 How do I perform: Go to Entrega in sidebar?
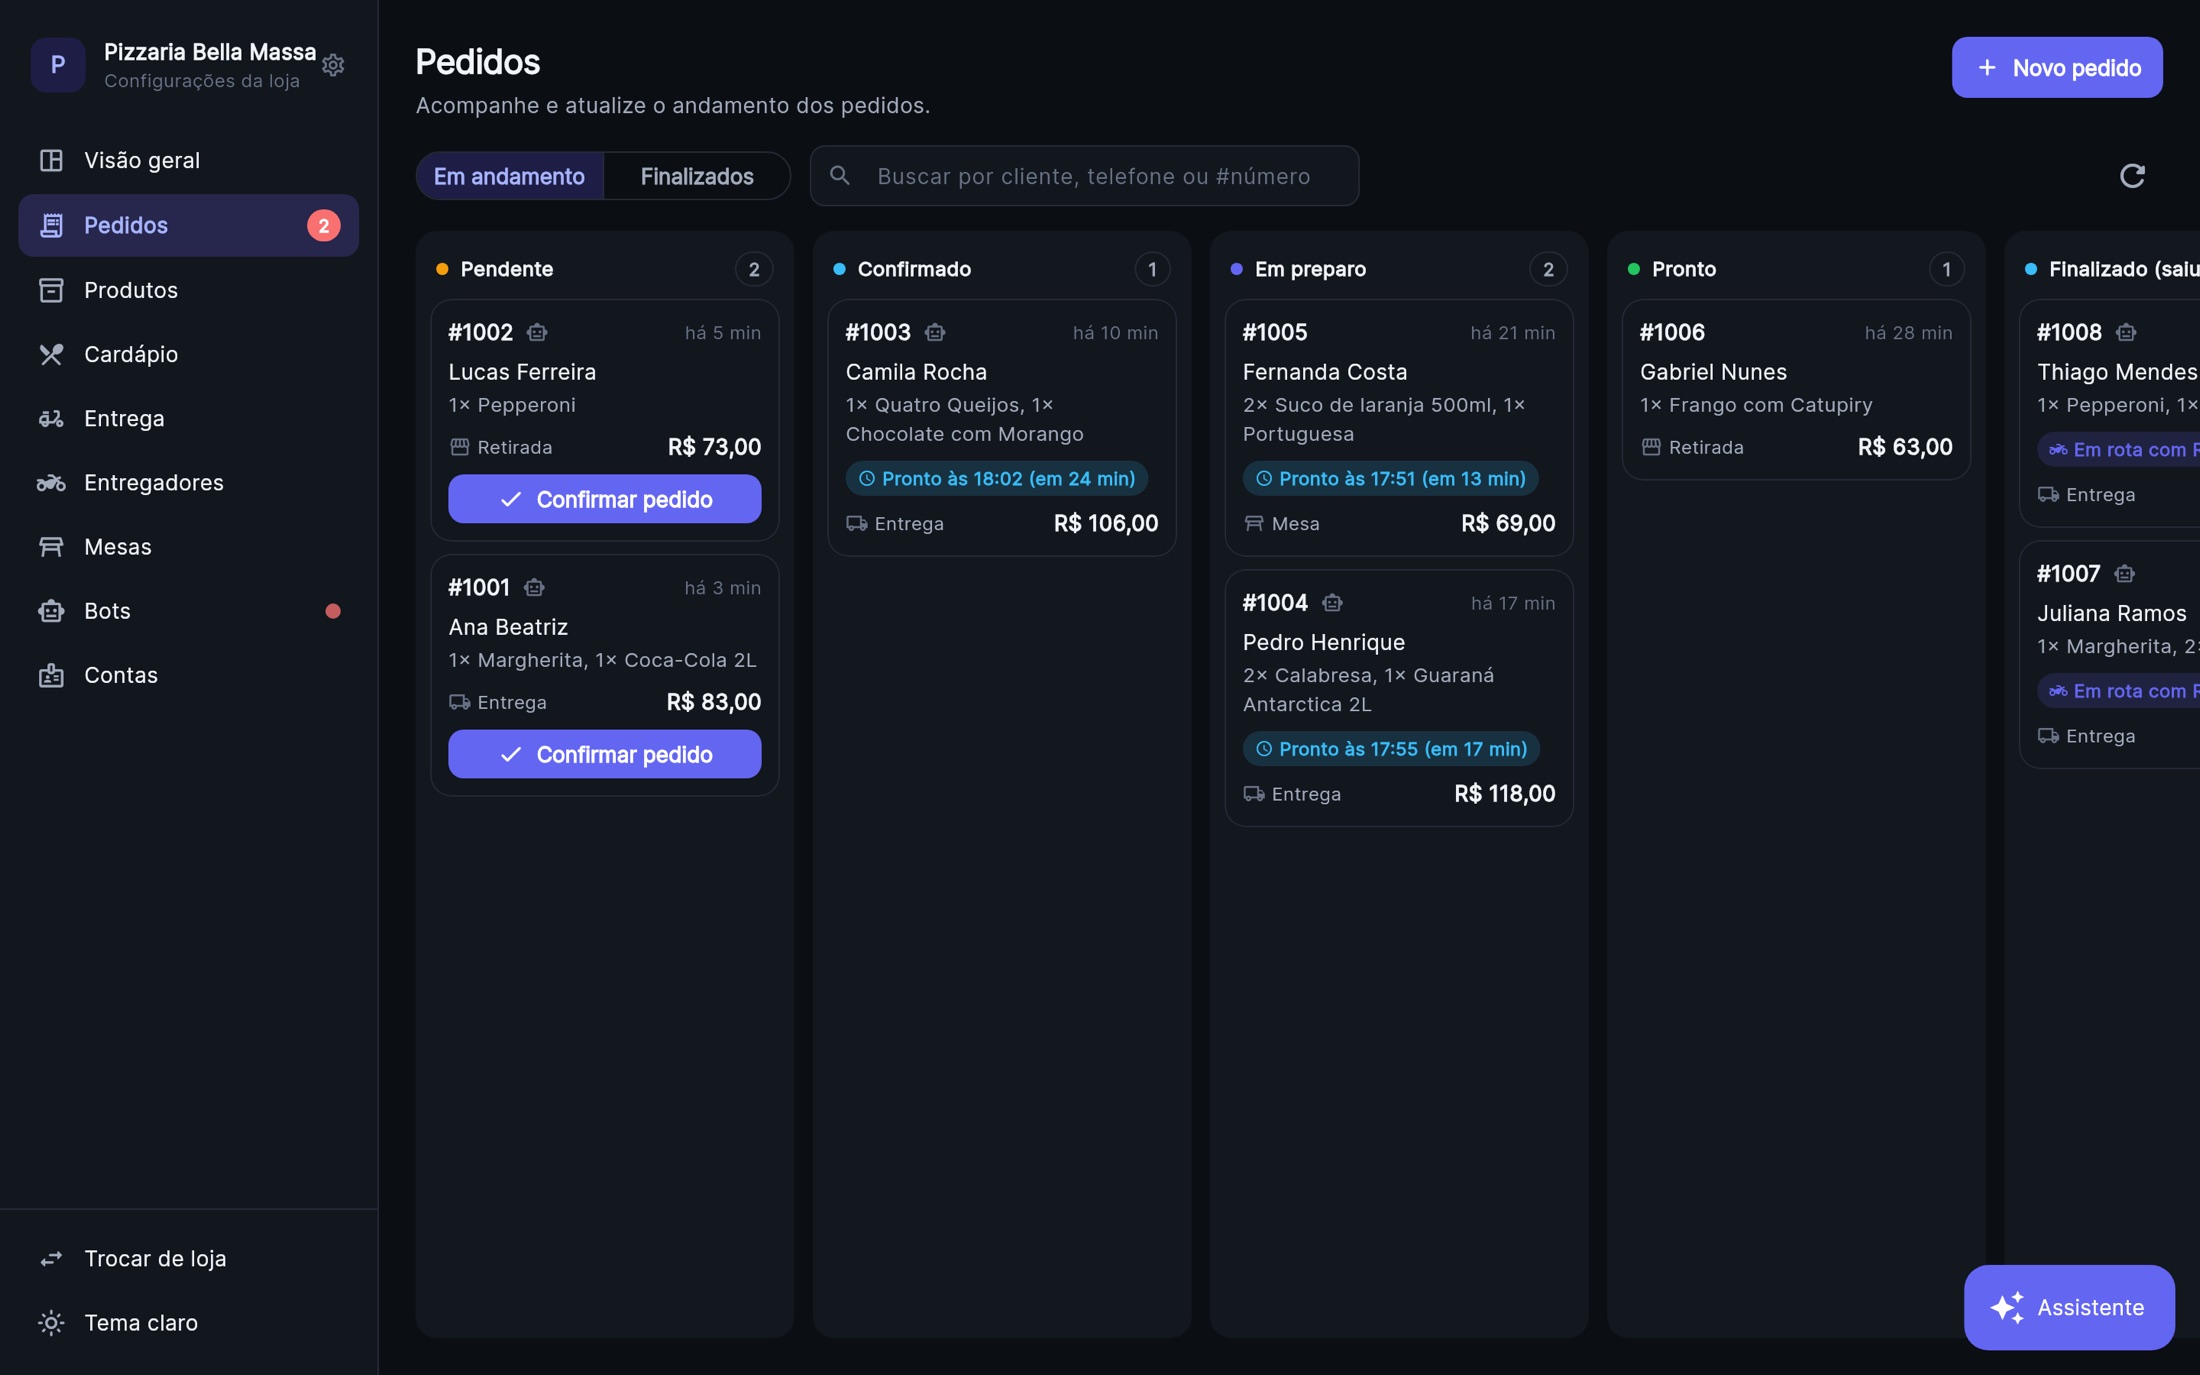pos(188,418)
